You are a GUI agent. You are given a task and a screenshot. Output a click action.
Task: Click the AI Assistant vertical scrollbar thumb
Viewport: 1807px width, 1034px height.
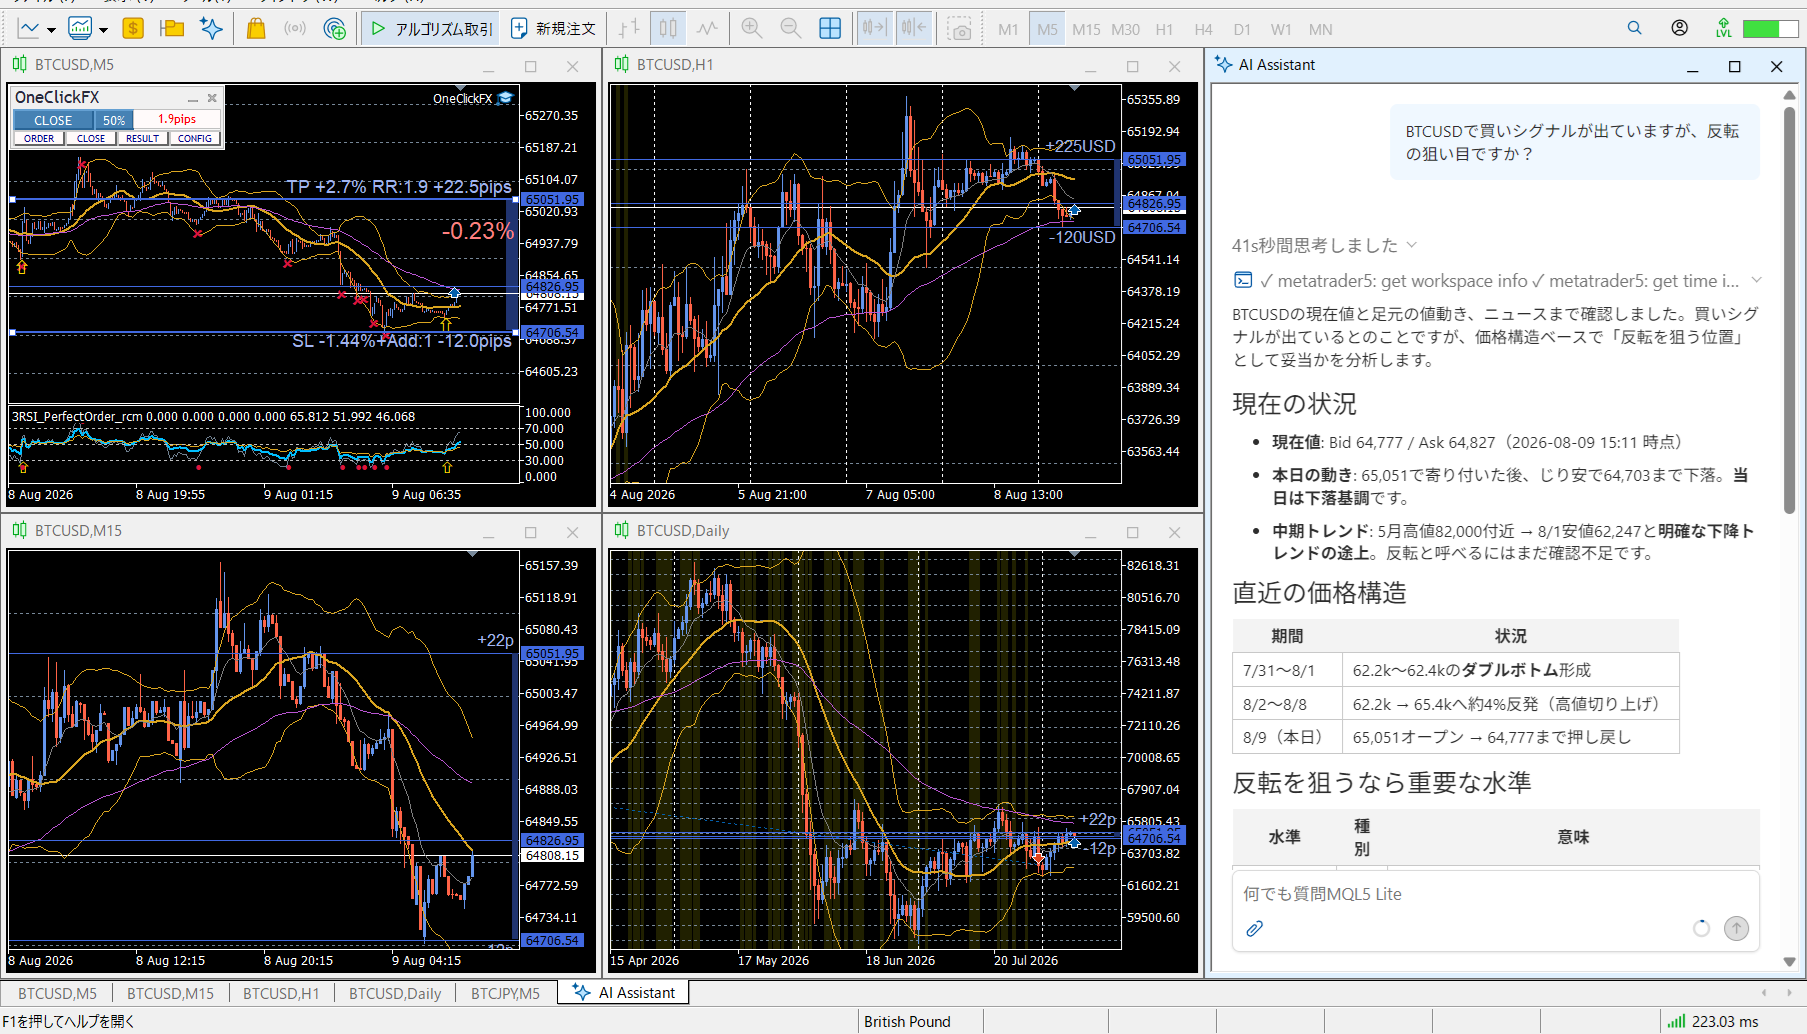(x=1789, y=310)
